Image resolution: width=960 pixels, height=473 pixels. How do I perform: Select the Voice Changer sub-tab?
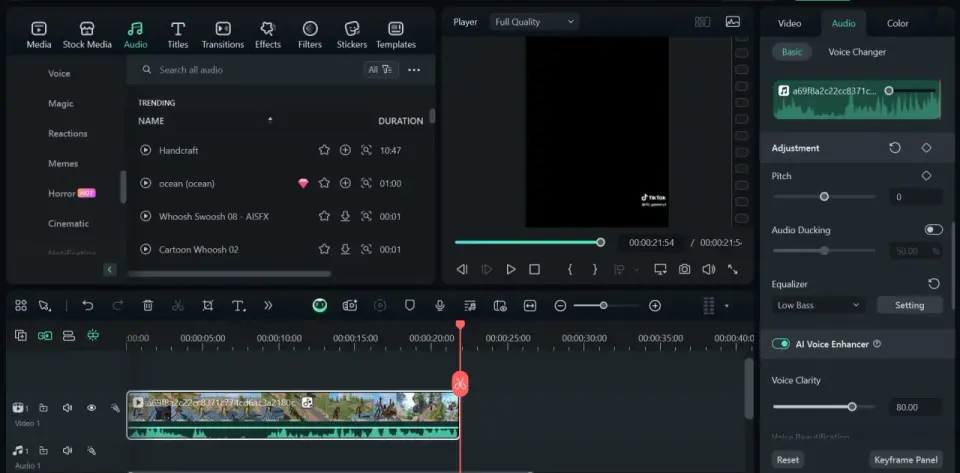tap(857, 52)
